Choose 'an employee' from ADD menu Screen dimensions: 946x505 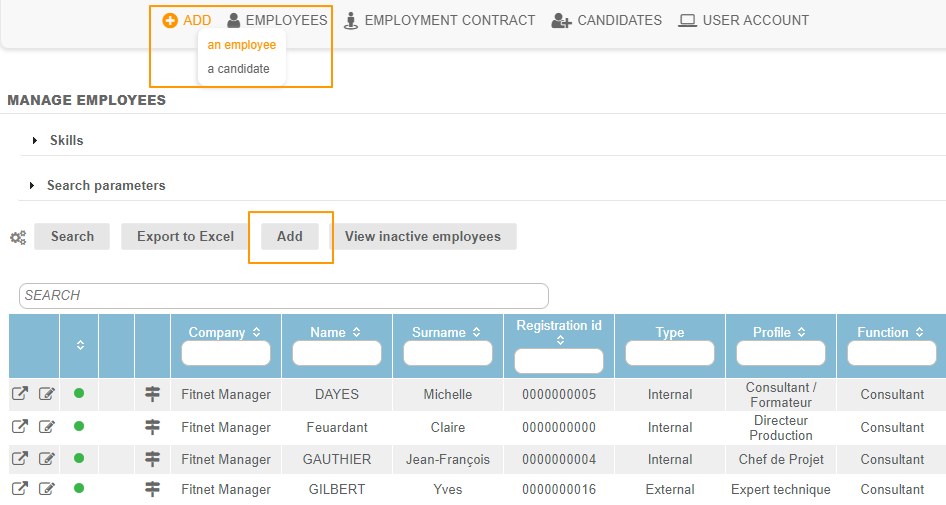(241, 45)
